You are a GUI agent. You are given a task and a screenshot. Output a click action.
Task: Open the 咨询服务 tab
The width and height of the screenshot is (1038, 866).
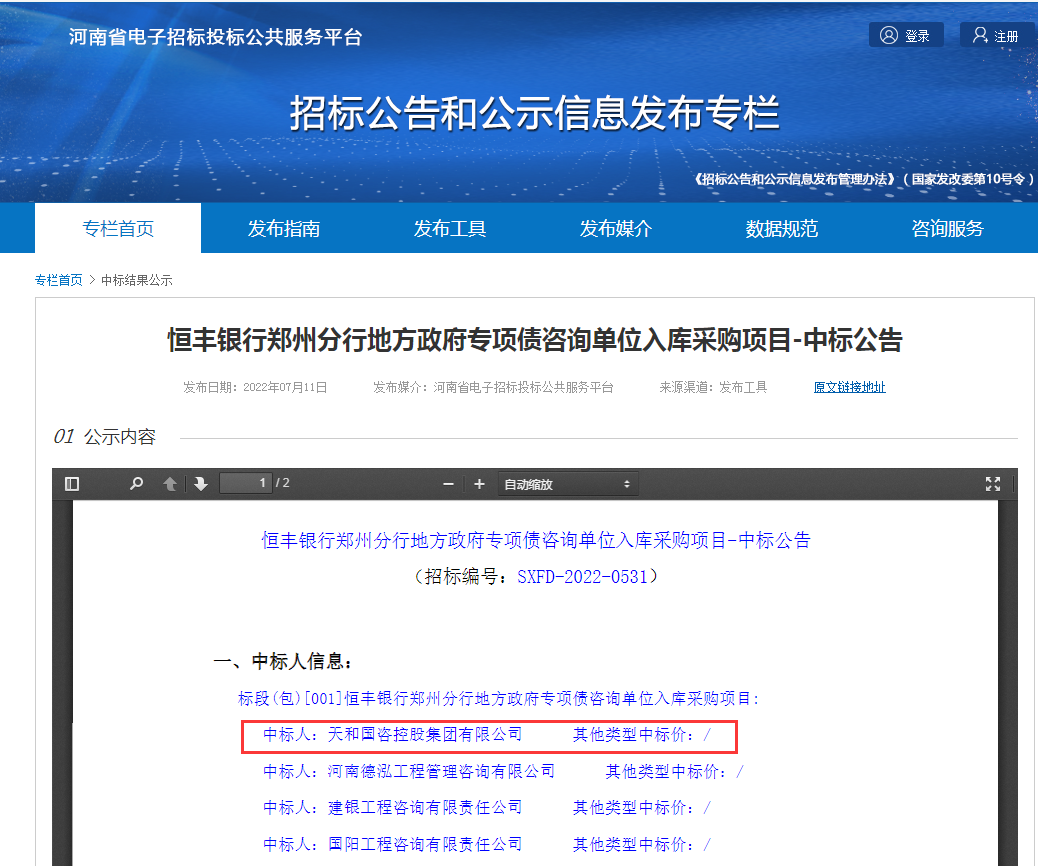tap(947, 228)
